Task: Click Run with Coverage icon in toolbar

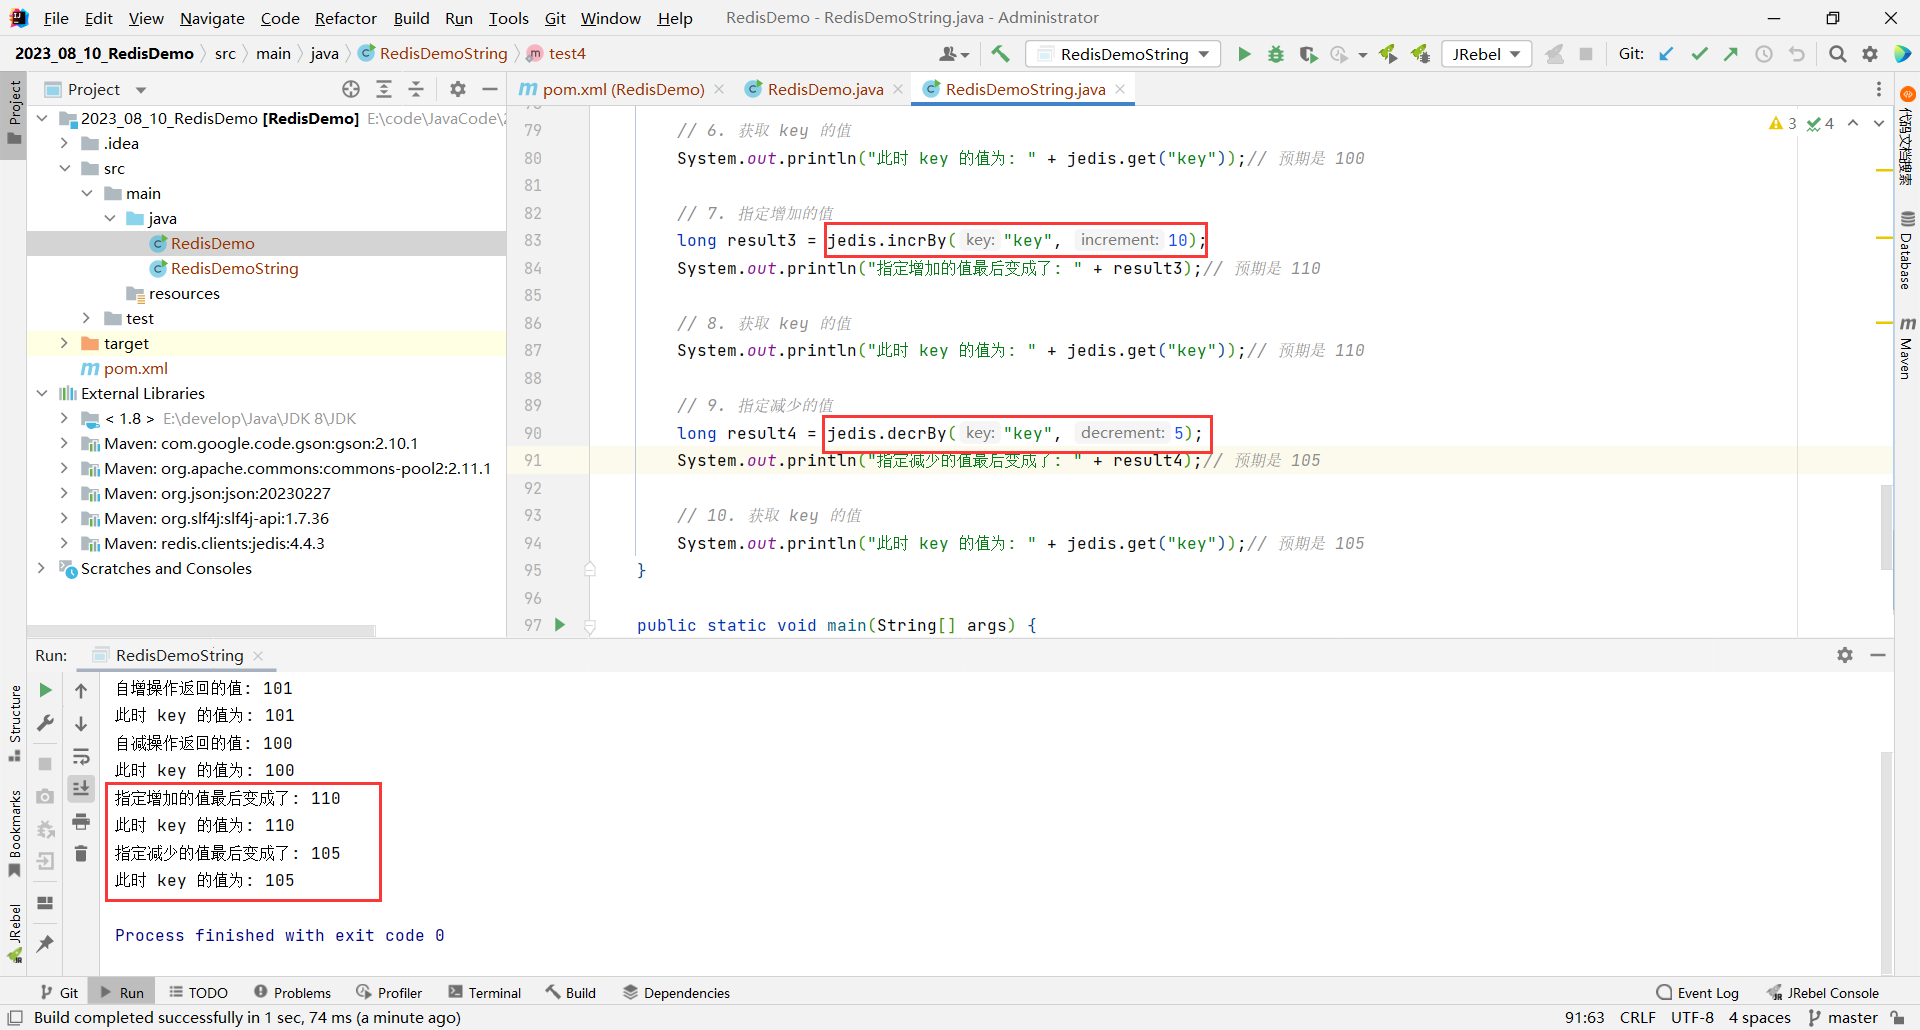Action: pyautogui.click(x=1308, y=54)
